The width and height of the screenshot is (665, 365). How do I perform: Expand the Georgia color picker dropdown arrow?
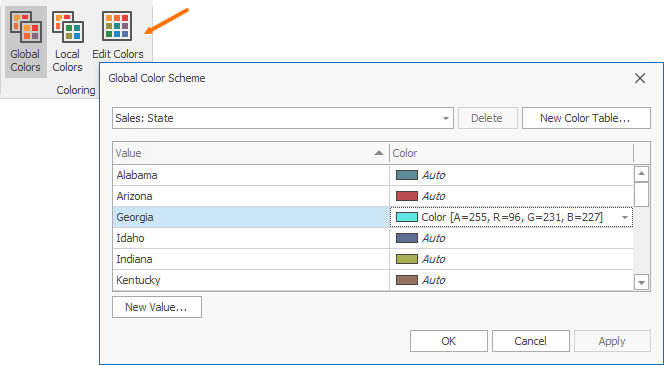[625, 217]
